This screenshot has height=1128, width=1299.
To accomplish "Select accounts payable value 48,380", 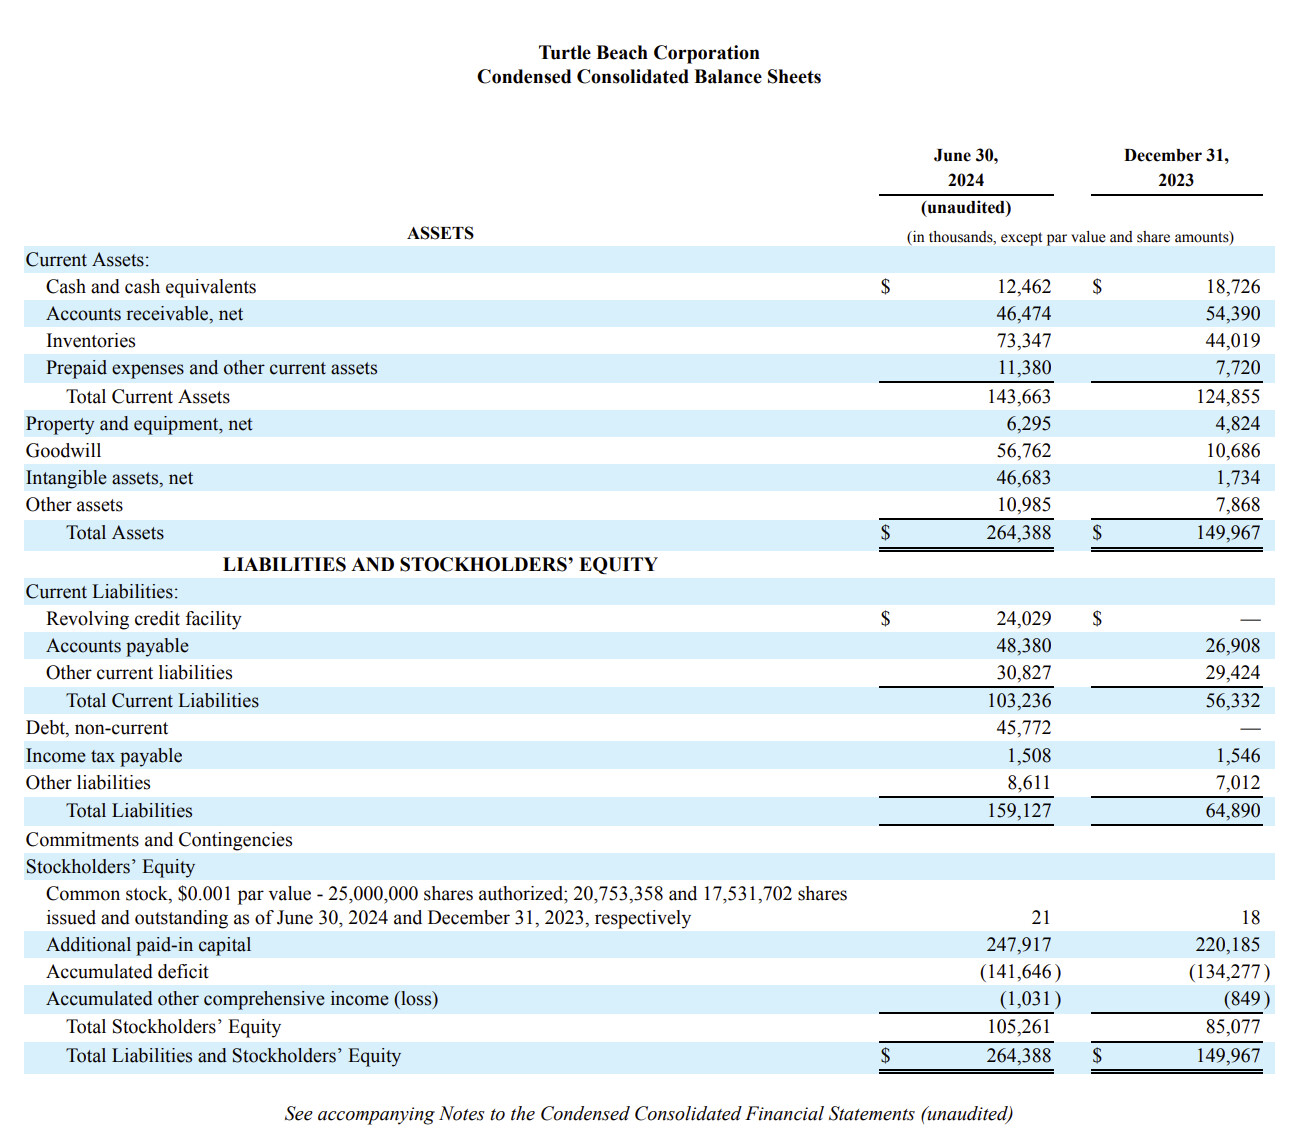I will pyautogui.click(x=1024, y=646).
